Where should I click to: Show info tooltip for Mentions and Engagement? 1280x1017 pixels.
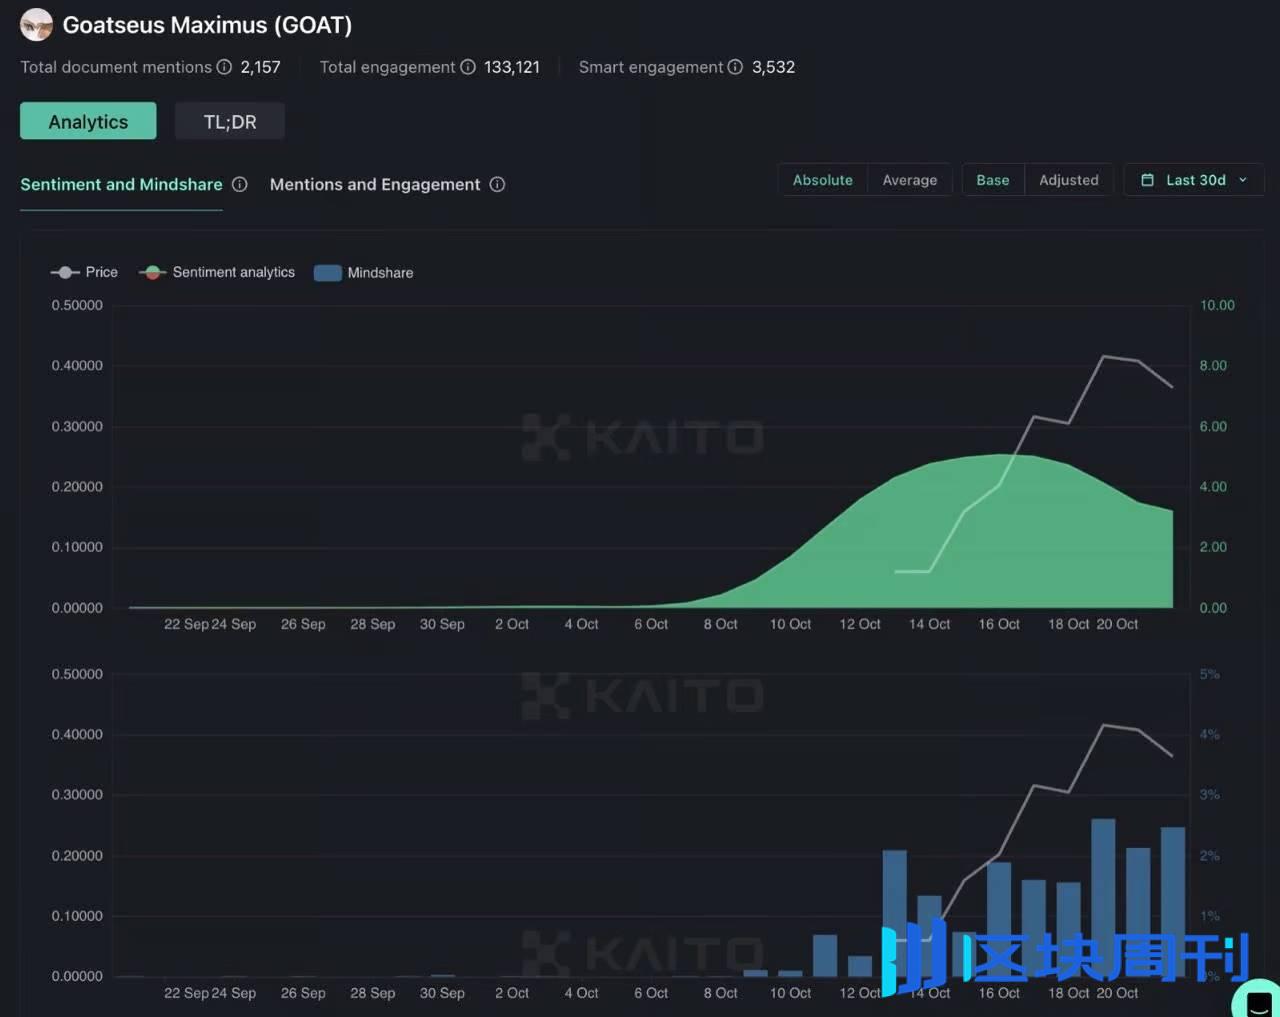(x=497, y=184)
